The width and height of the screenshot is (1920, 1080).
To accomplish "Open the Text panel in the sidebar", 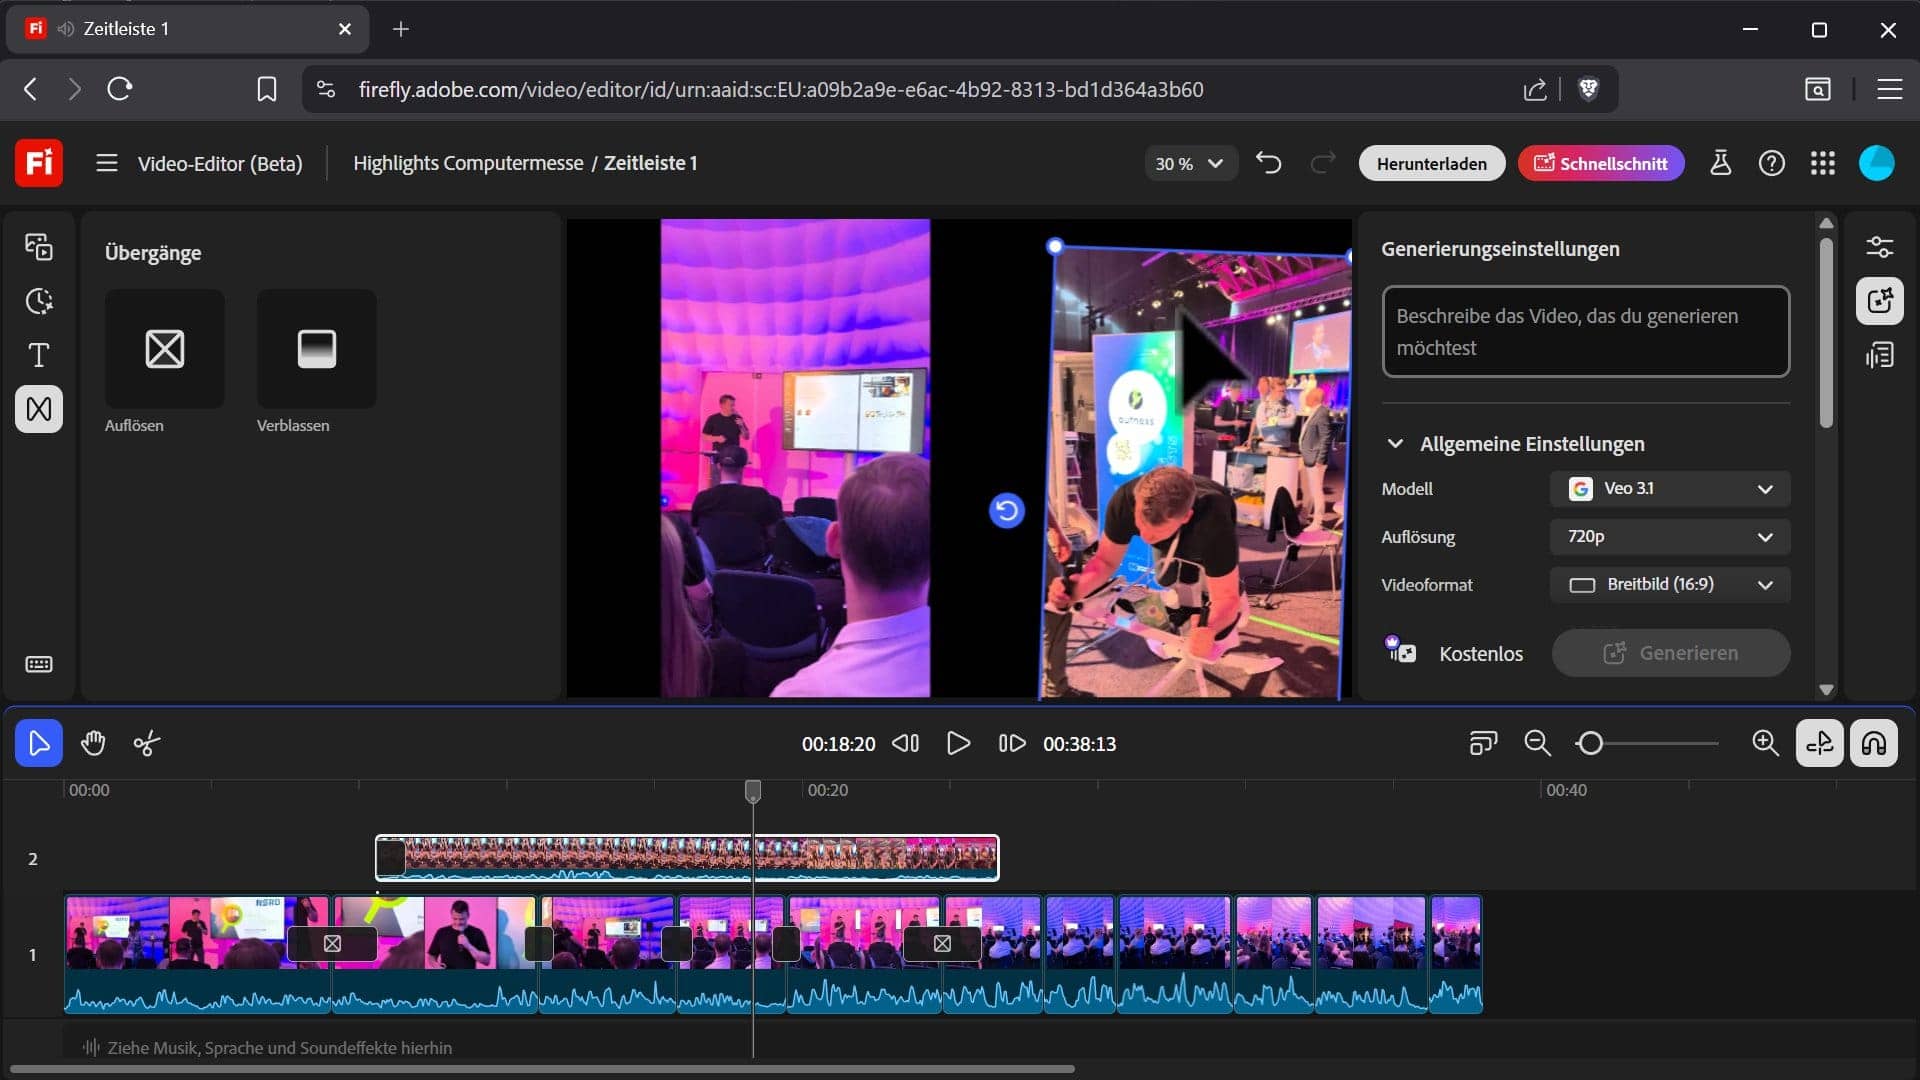I will [39, 355].
